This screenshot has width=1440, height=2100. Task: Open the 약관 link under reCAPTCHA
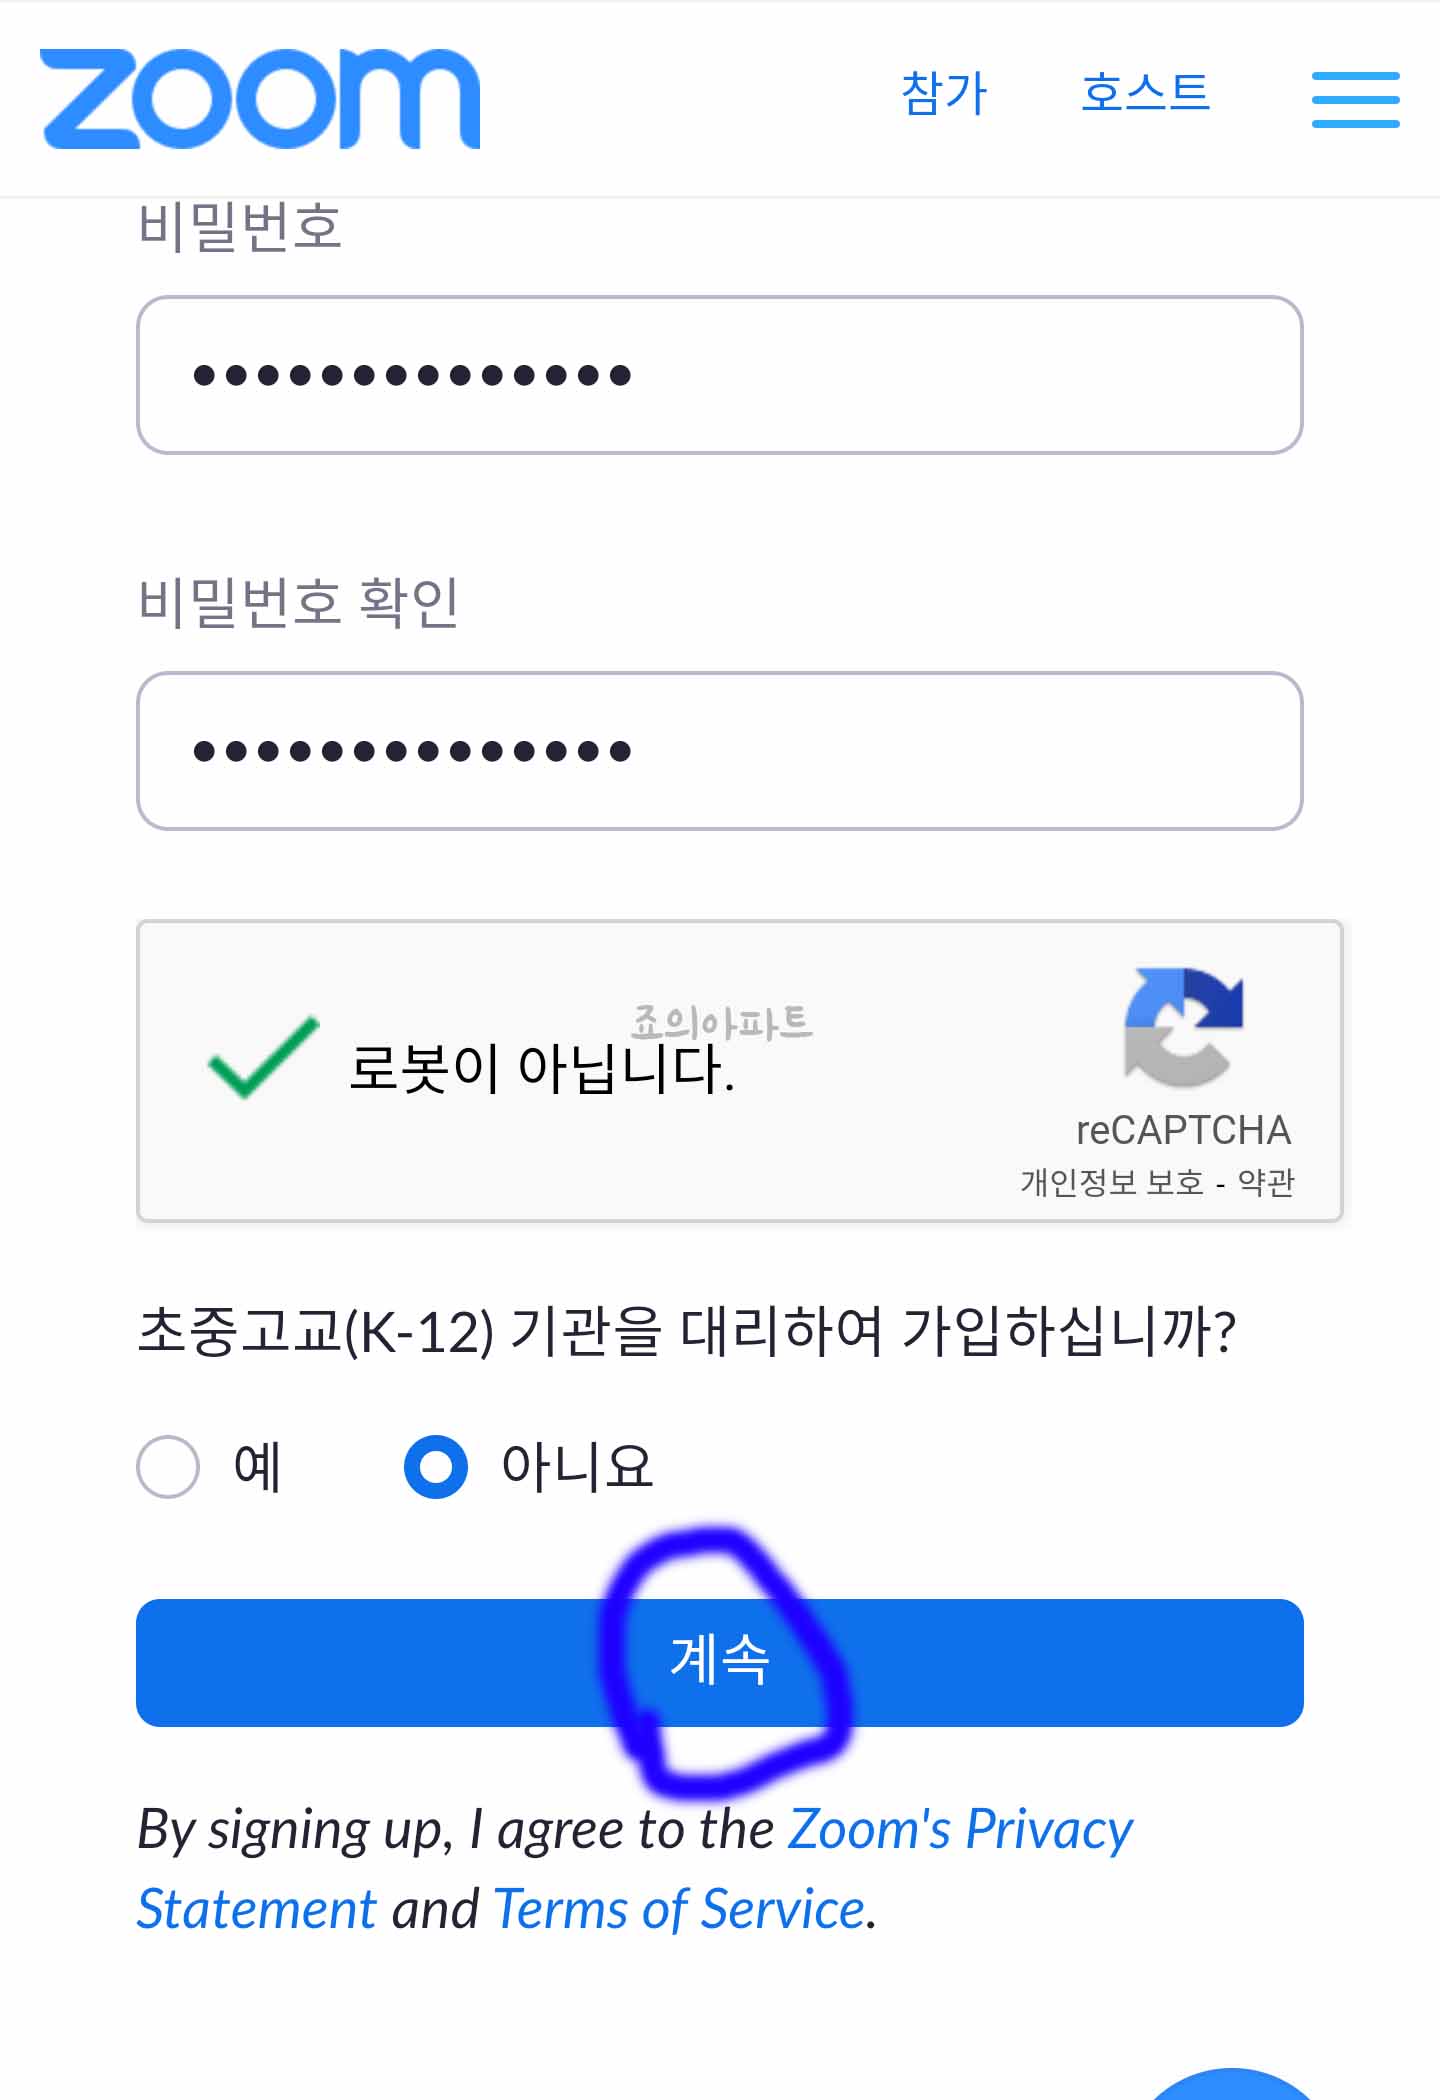[x=1266, y=1182]
